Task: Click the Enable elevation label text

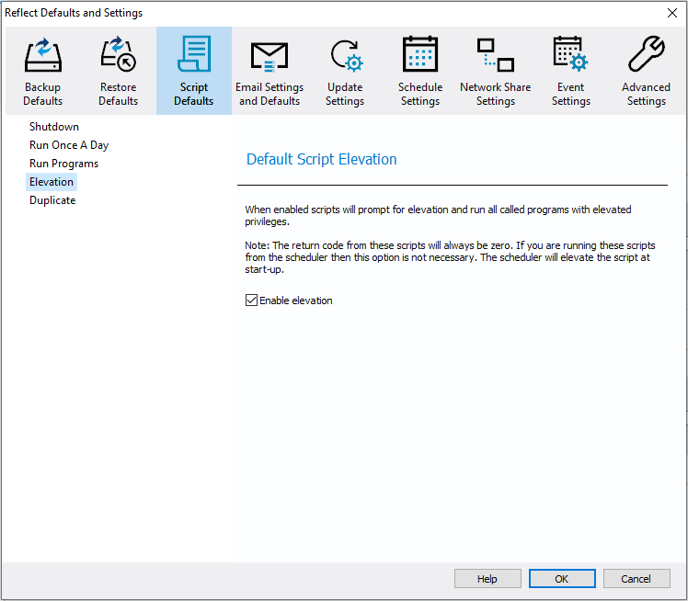Action: click(296, 301)
